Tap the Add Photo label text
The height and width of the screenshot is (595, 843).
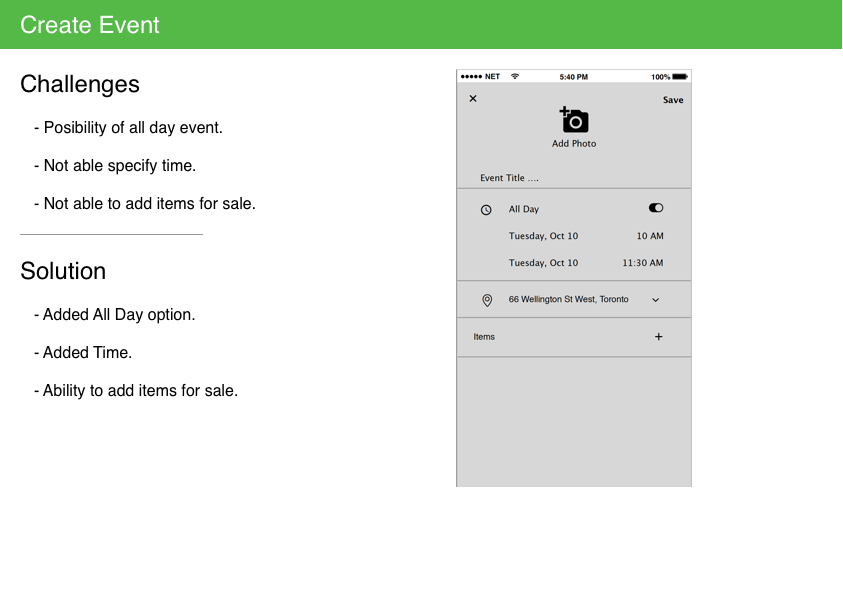point(574,143)
